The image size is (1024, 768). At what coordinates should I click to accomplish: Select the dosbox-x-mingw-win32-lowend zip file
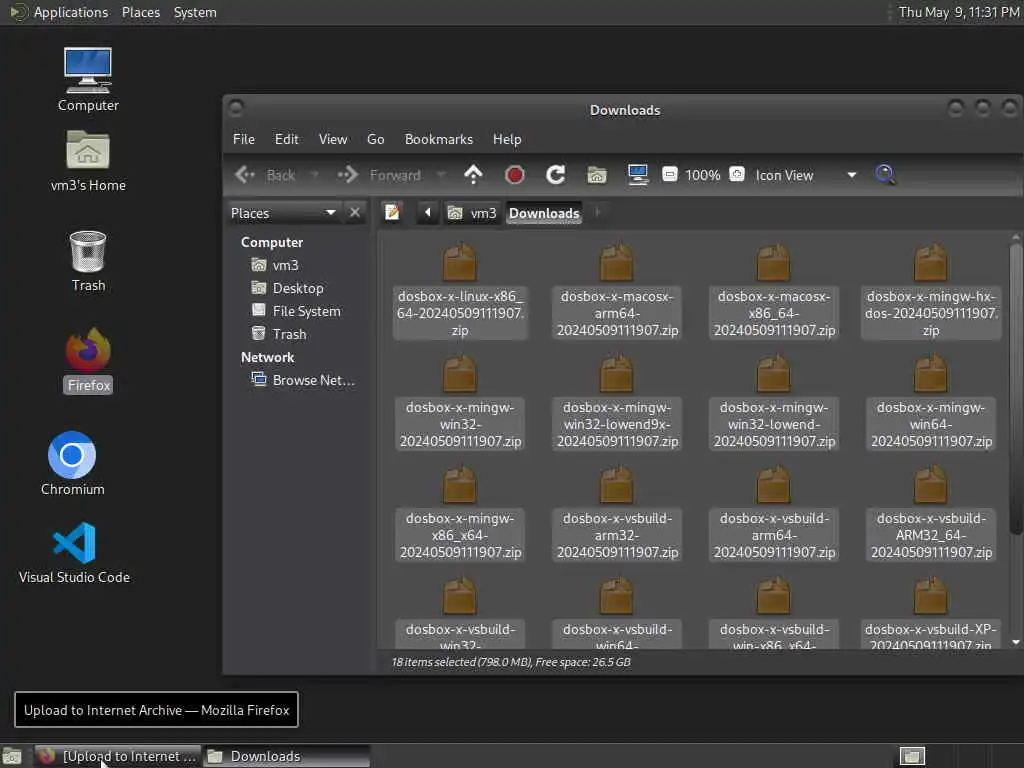tap(774, 402)
